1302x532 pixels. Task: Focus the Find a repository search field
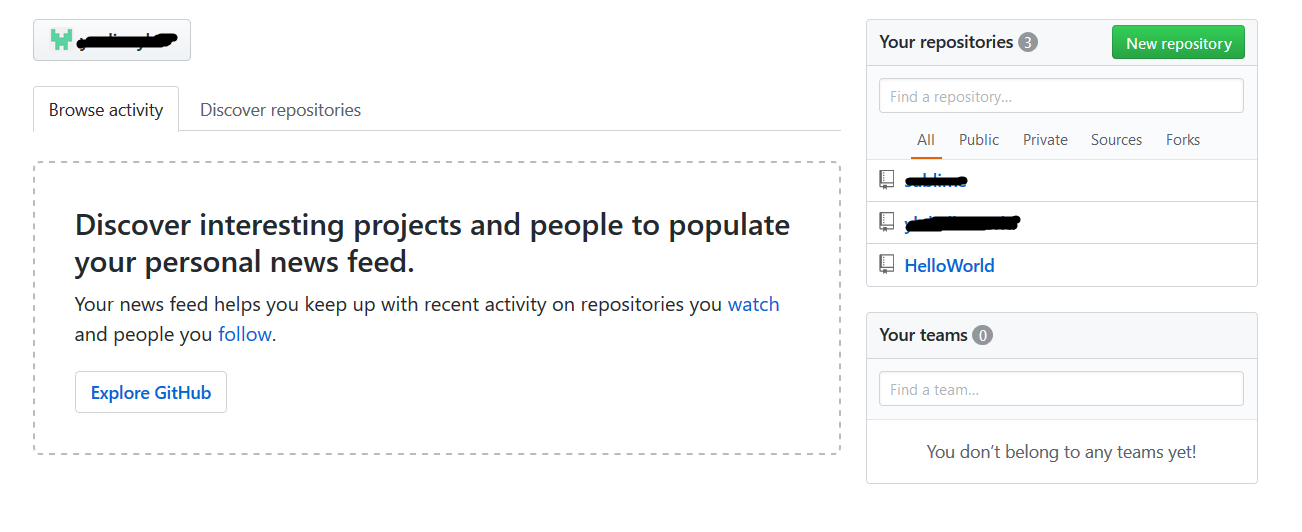tap(1061, 96)
